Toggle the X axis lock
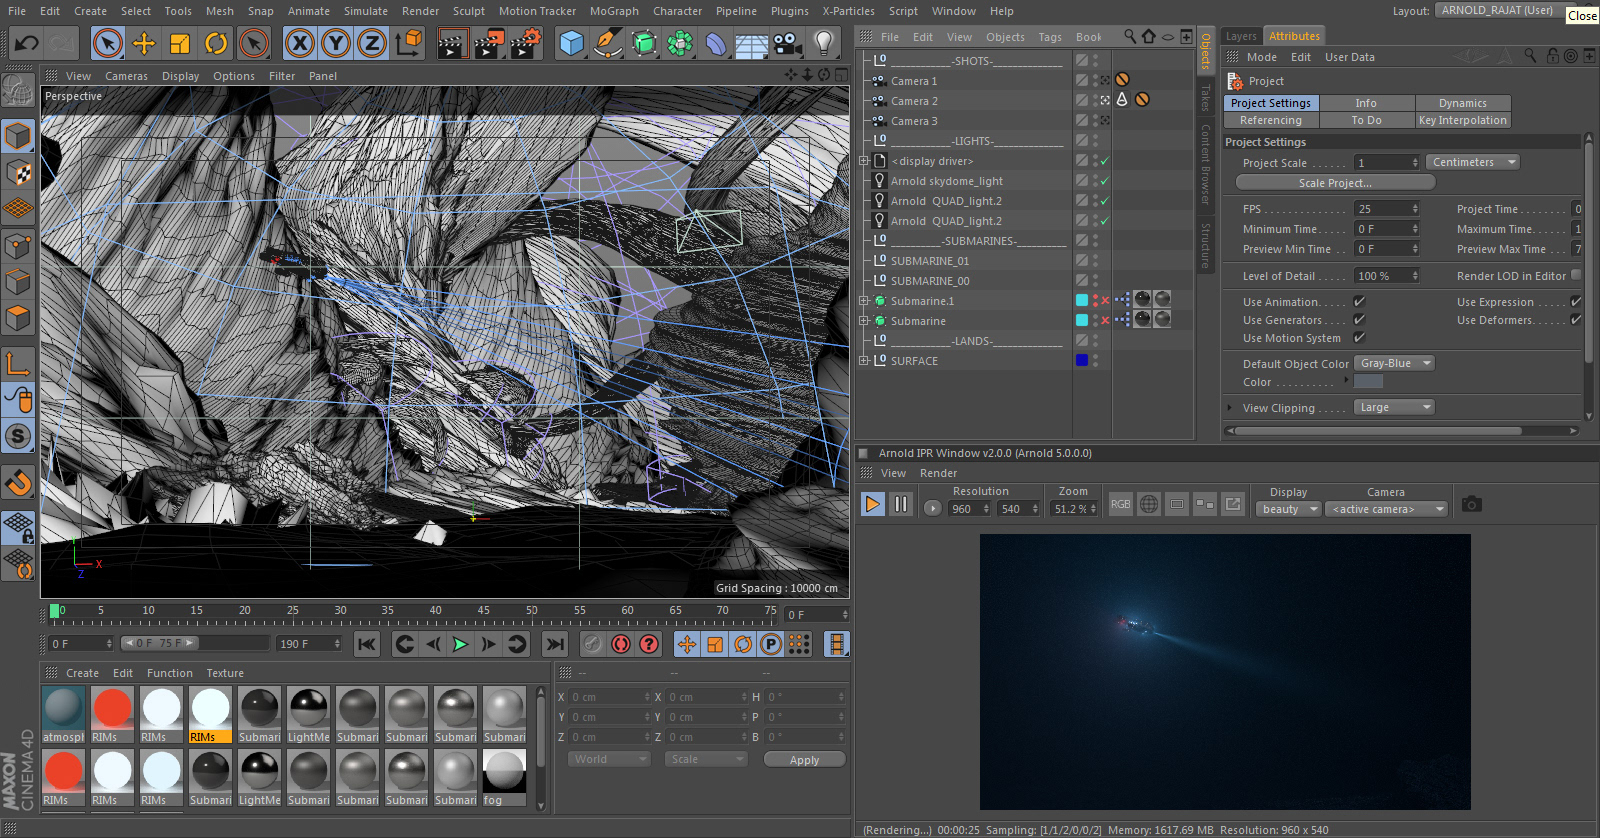 [x=299, y=43]
